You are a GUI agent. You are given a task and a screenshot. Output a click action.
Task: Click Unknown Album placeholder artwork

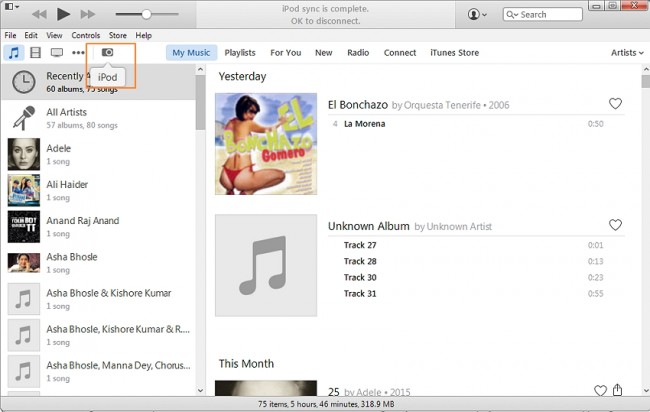(x=266, y=265)
